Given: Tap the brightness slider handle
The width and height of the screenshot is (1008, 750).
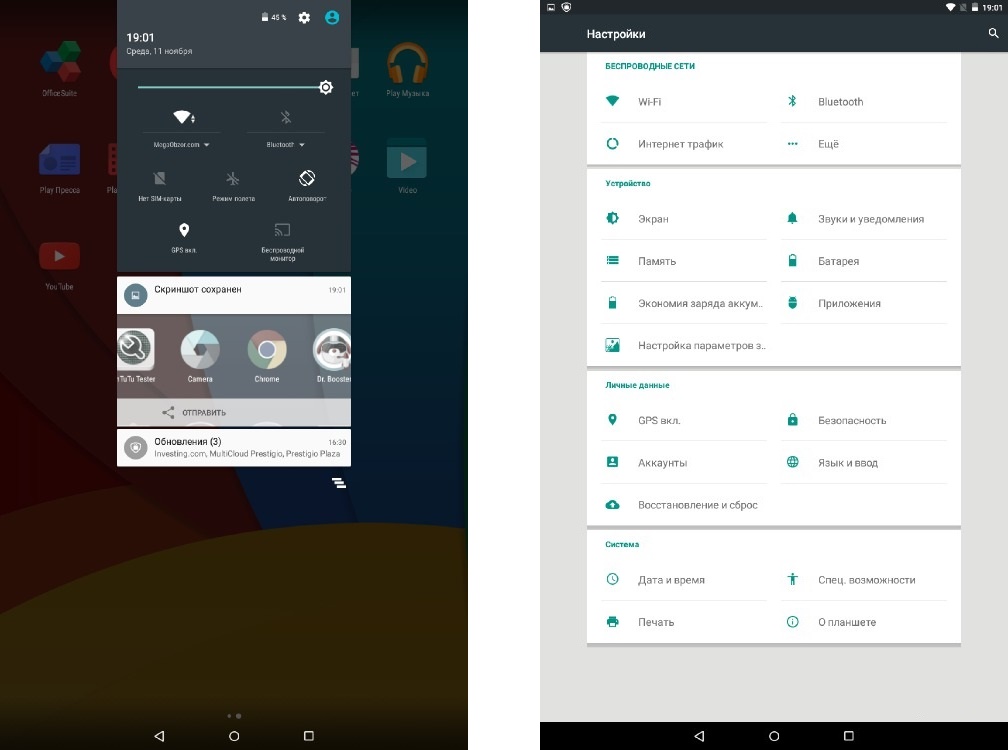Looking at the screenshot, I should (326, 87).
